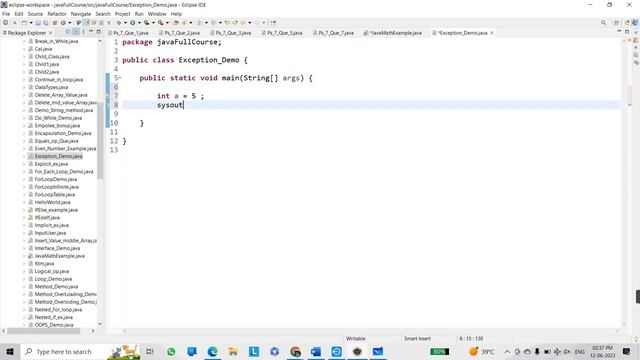Click Package Explorer horizontal scrollbar thumb
This screenshot has width=640, height=360.
pyautogui.click(x=43, y=331)
